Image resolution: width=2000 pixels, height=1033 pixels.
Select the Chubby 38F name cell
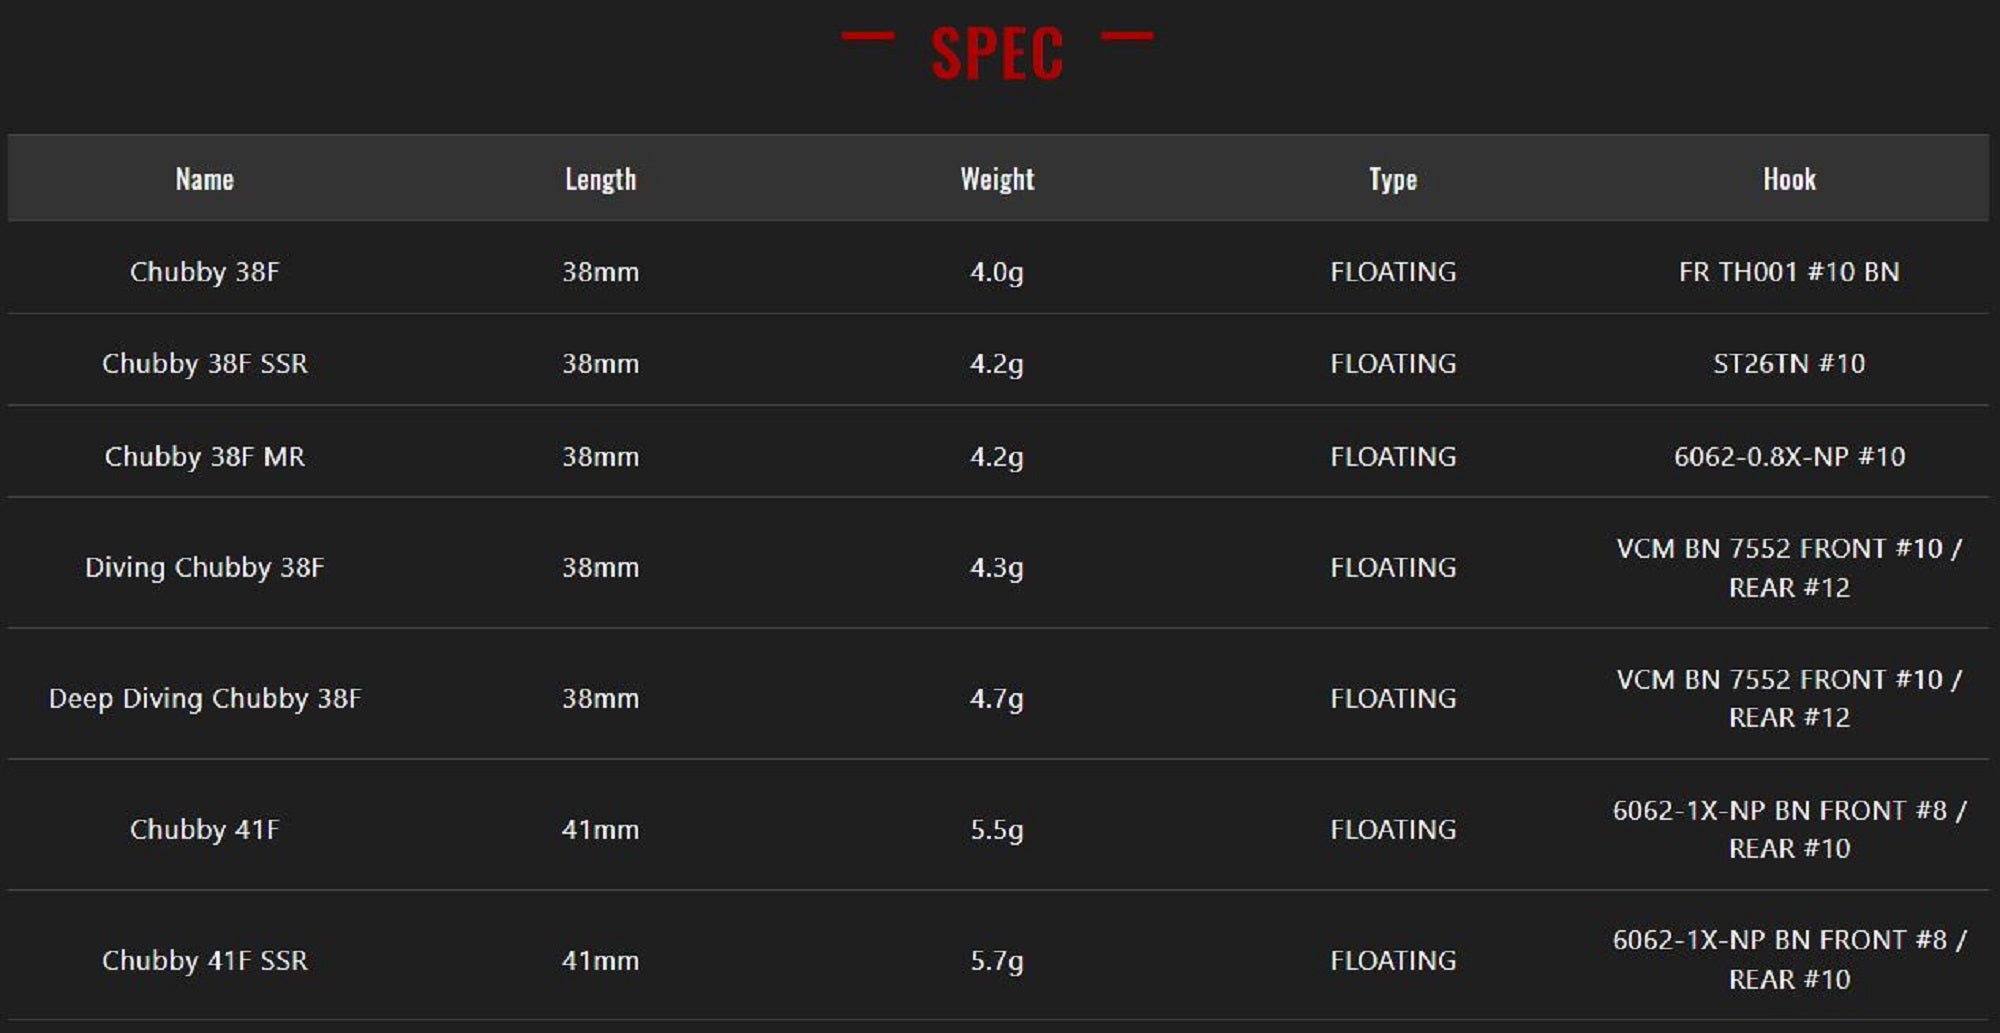[x=204, y=272]
